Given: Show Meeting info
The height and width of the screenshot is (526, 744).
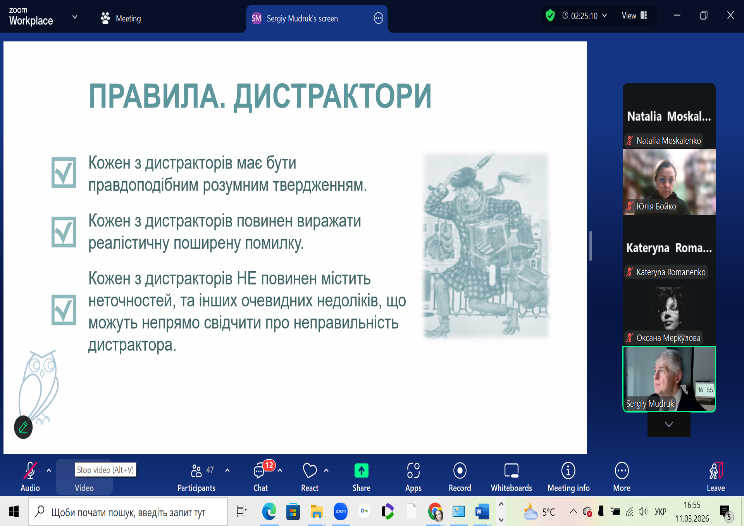Looking at the screenshot, I should (568, 475).
